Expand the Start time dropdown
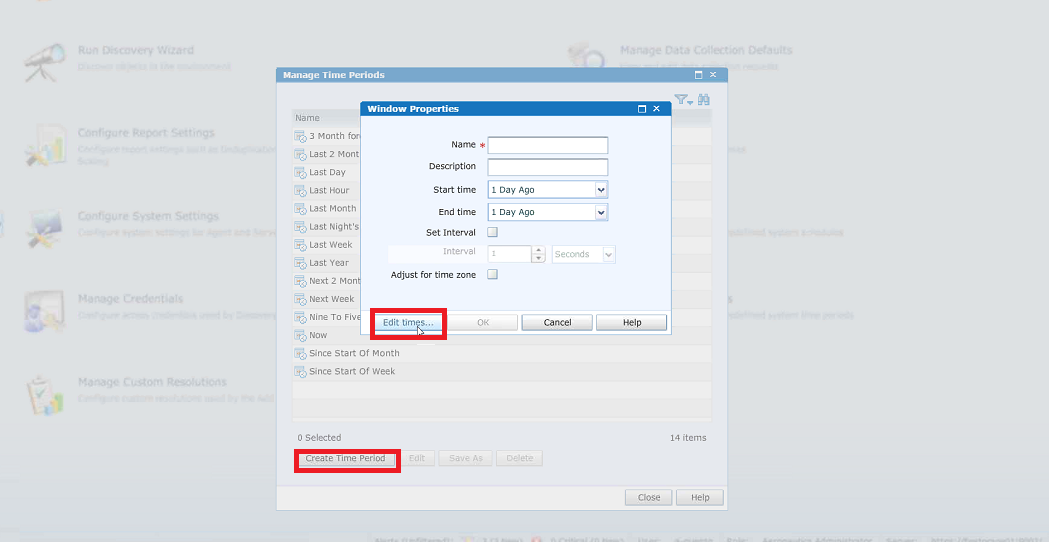 pyautogui.click(x=601, y=190)
